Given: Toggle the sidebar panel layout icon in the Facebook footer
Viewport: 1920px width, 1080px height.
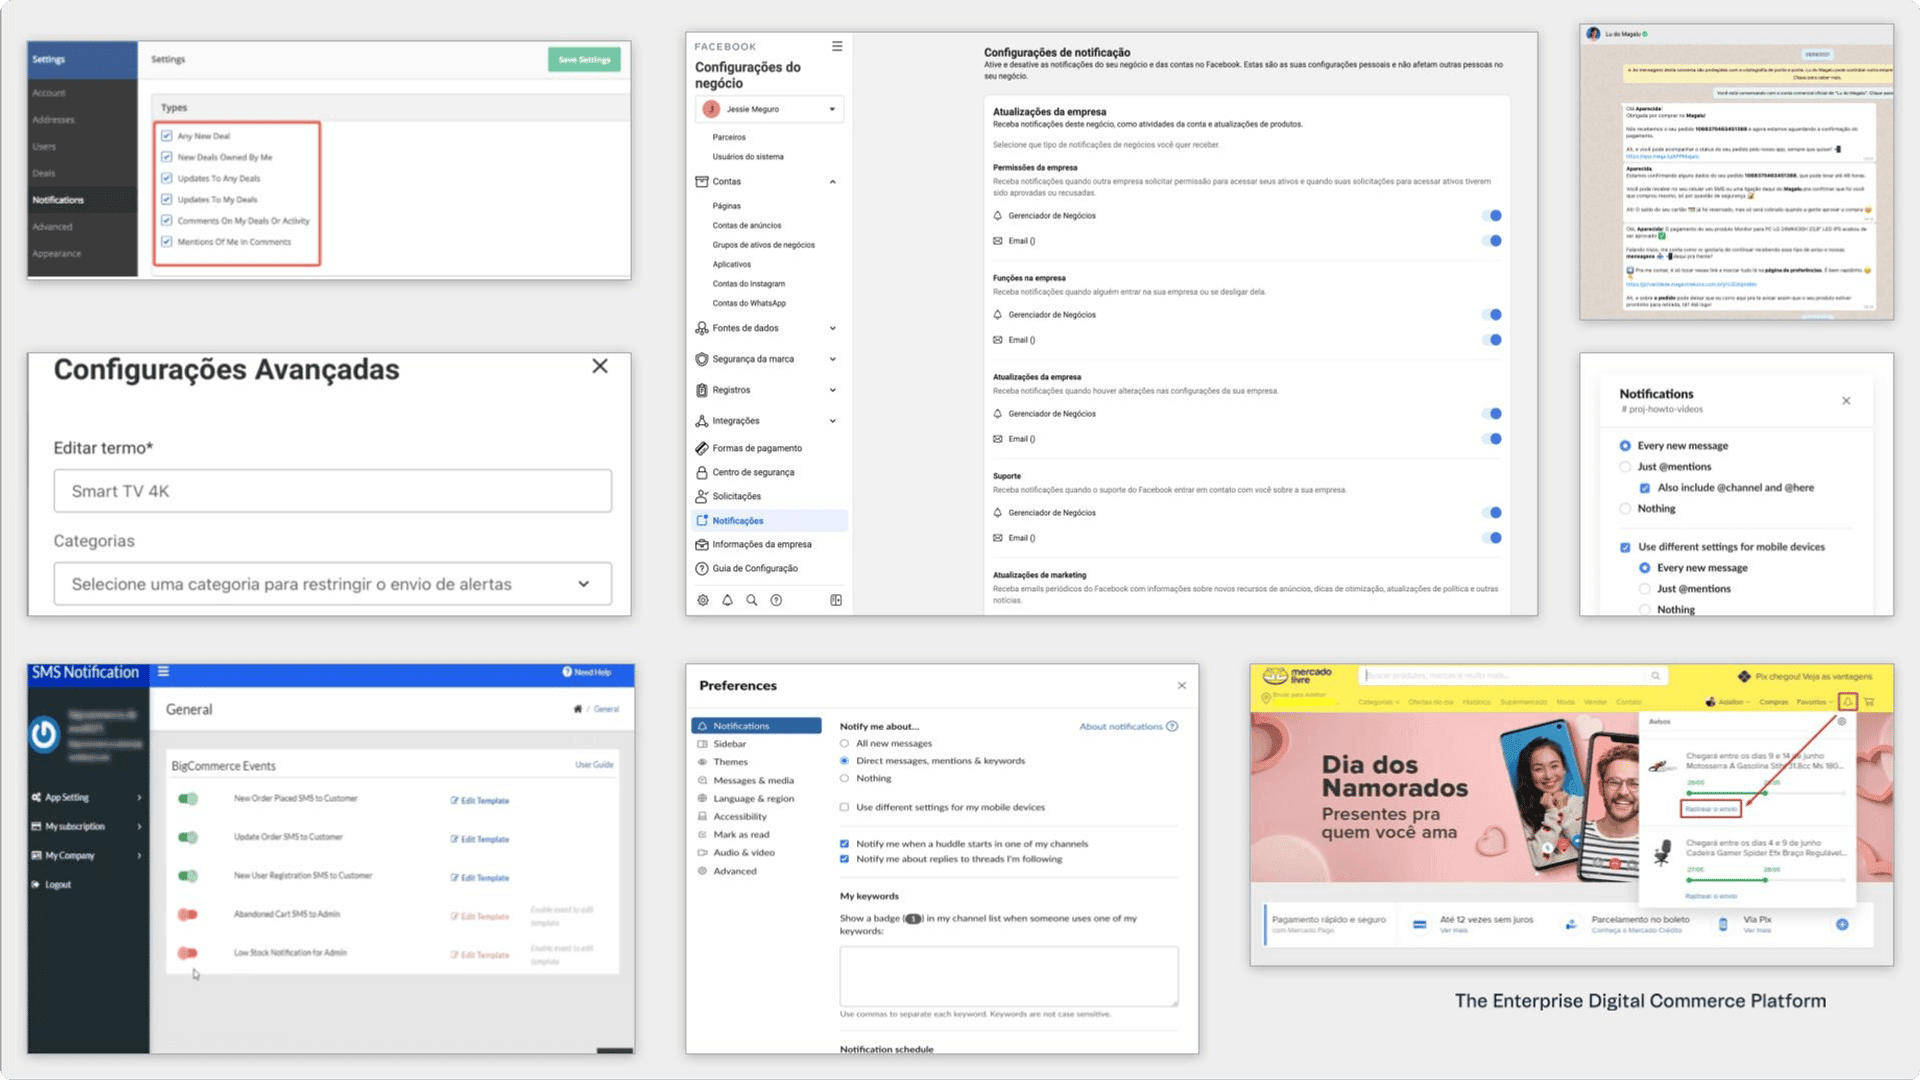Looking at the screenshot, I should point(836,600).
